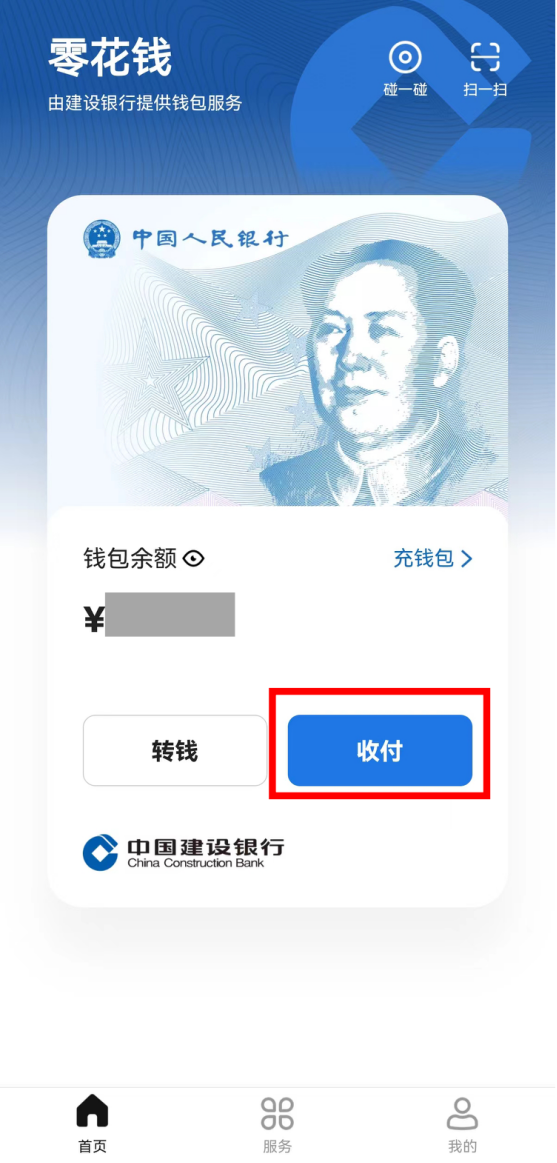Tap the blue 收付 button
This screenshot has height=1163, width=557.
380,751
